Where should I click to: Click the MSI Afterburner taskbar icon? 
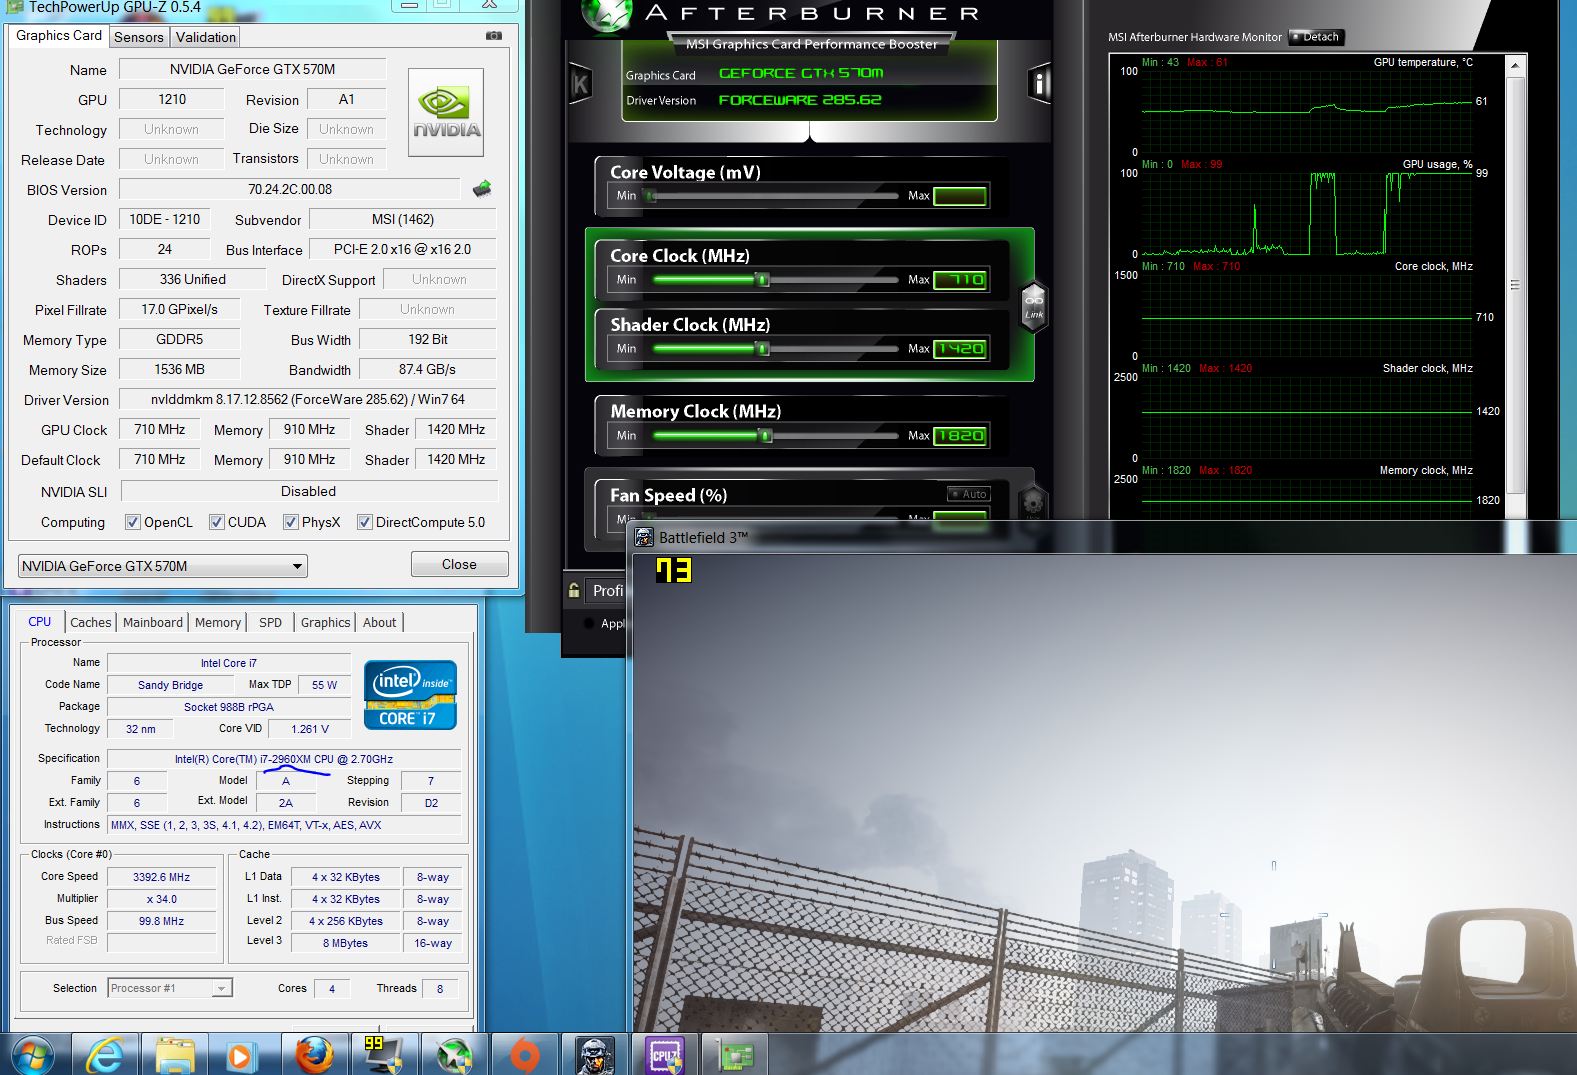pos(454,1055)
